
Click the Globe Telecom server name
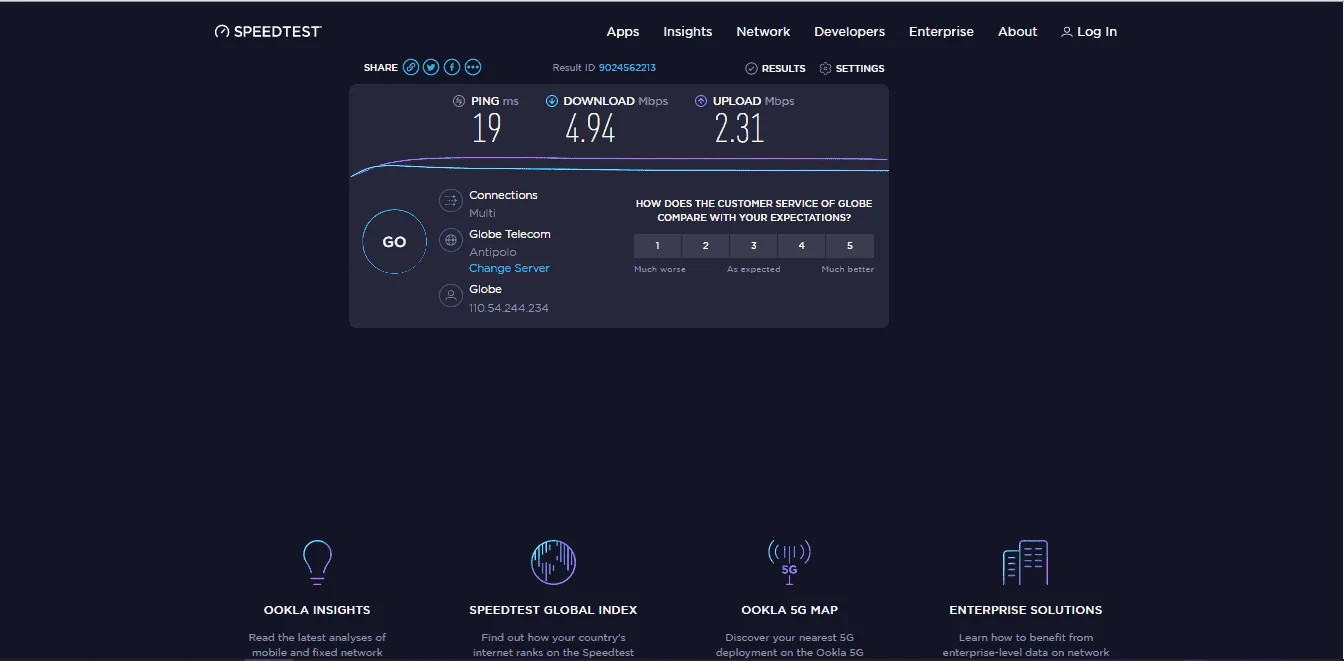coord(510,234)
